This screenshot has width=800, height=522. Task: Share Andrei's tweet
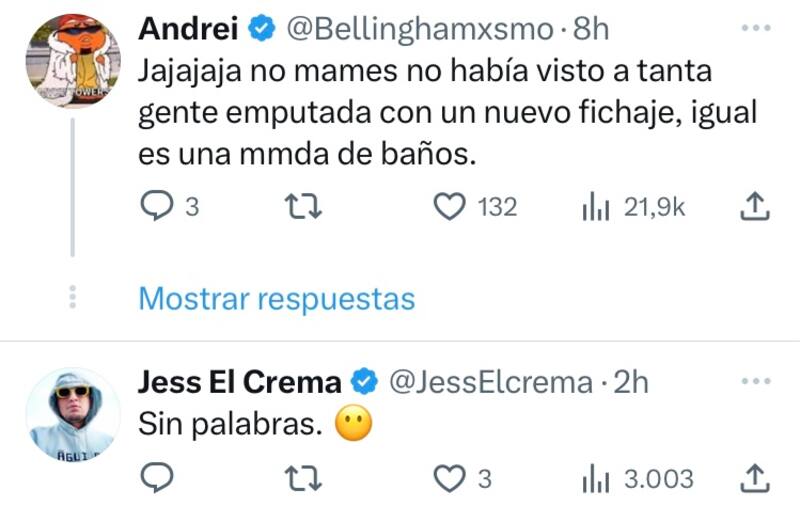(755, 207)
